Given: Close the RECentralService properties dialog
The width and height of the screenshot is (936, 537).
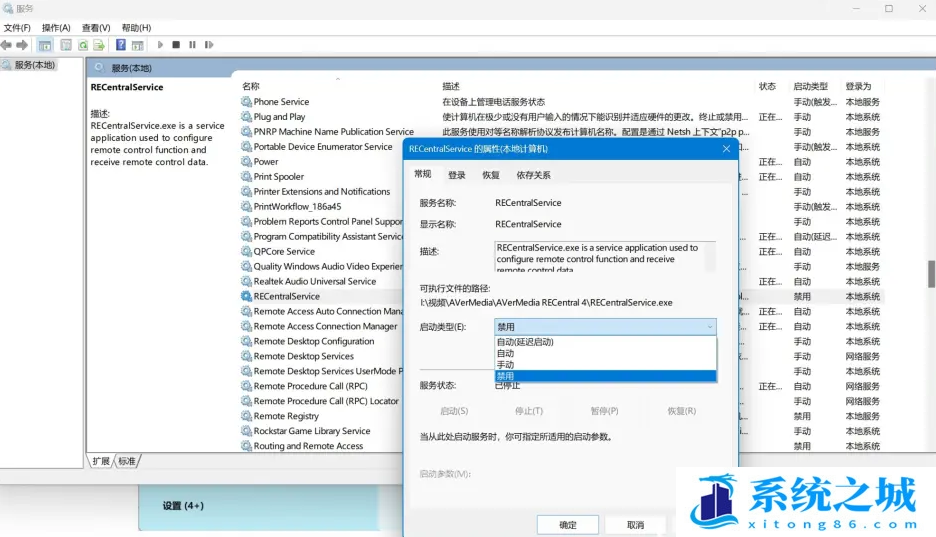Looking at the screenshot, I should pyautogui.click(x=726, y=149).
